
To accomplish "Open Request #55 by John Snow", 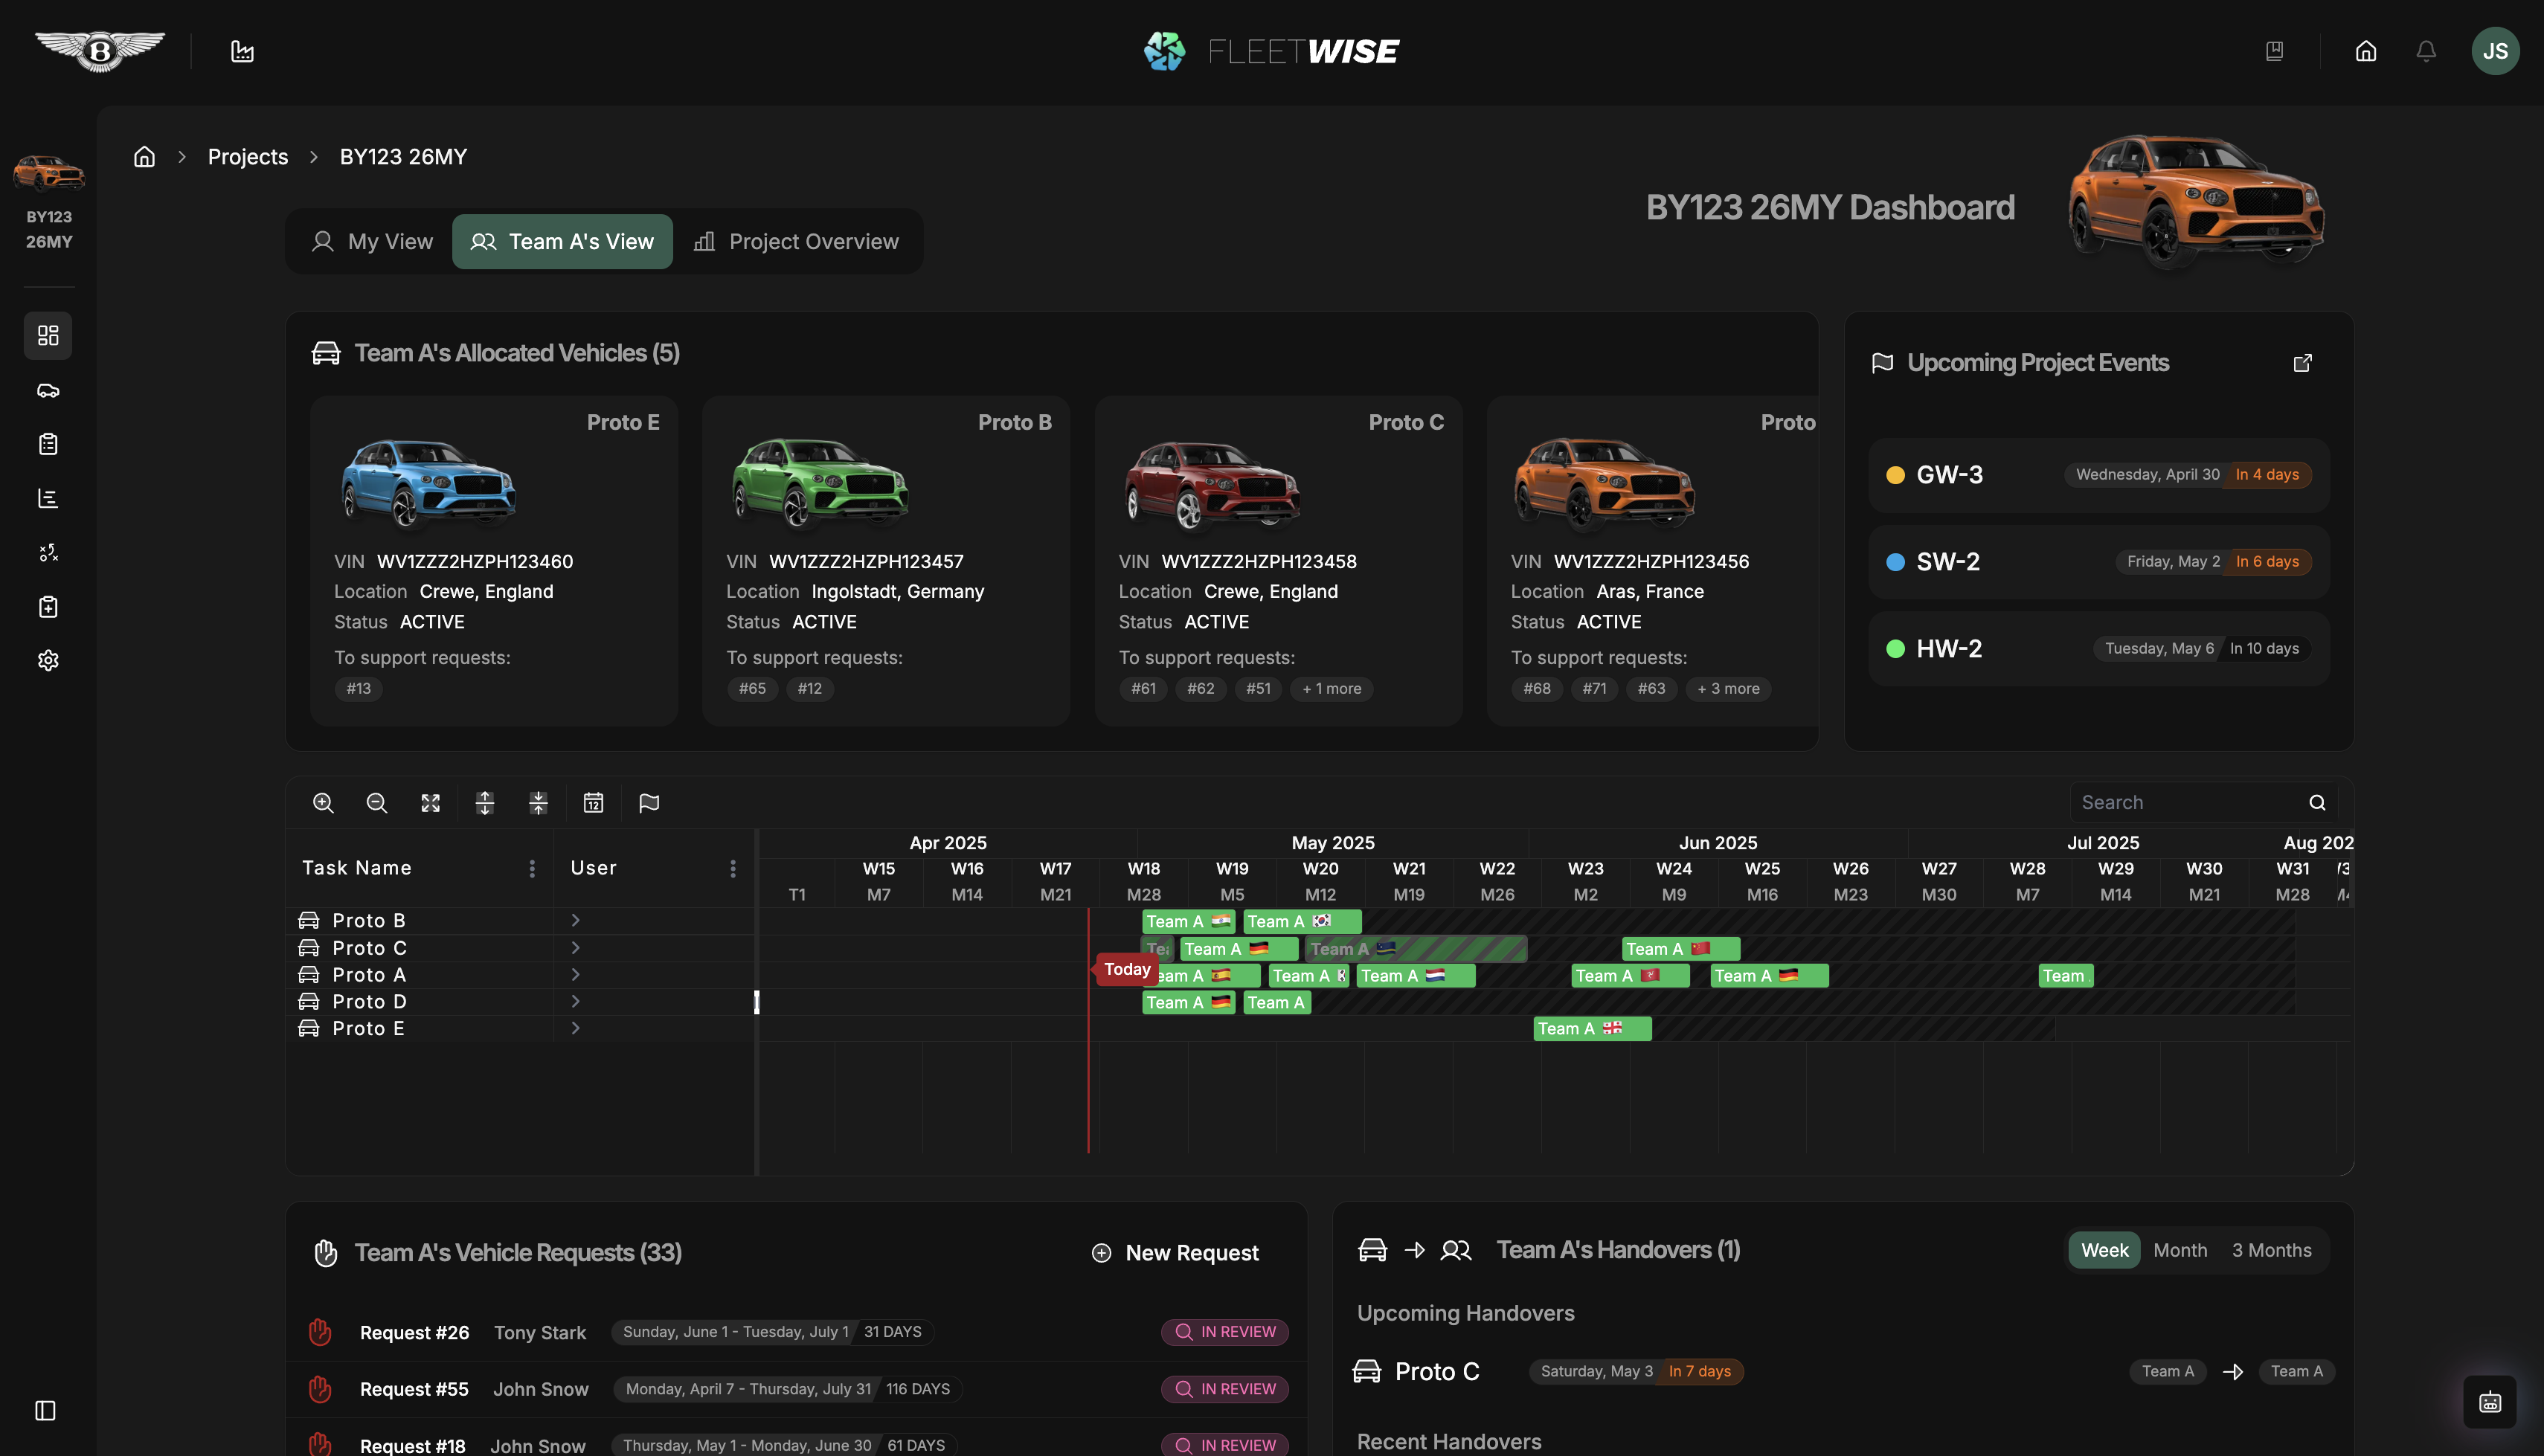I will 796,1389.
